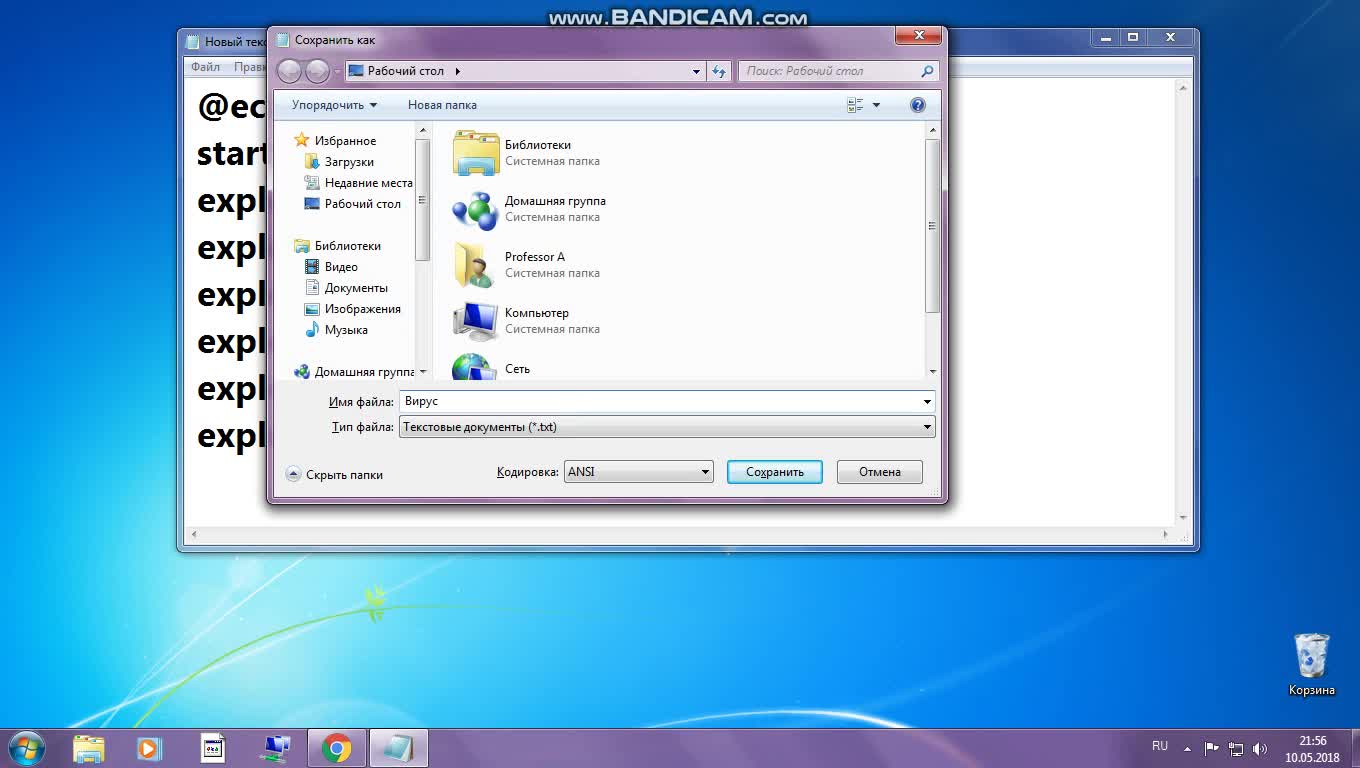Click the RU language indicator
The height and width of the screenshot is (768, 1360).
[1160, 746]
